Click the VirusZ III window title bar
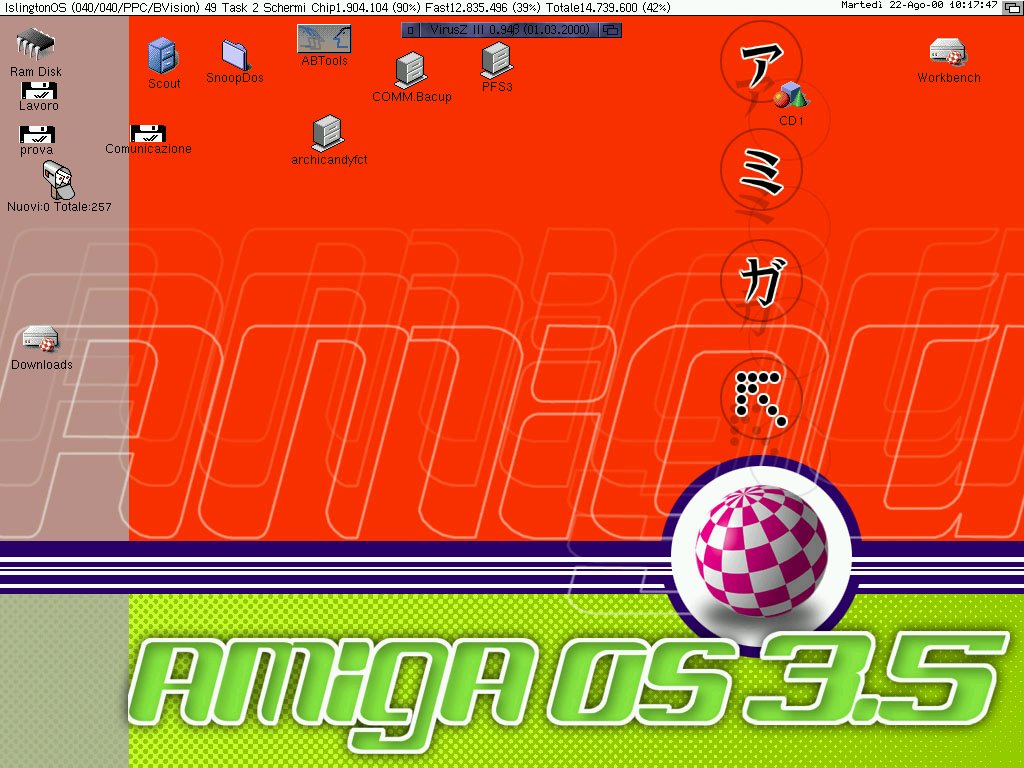1024x768 pixels. (x=509, y=30)
